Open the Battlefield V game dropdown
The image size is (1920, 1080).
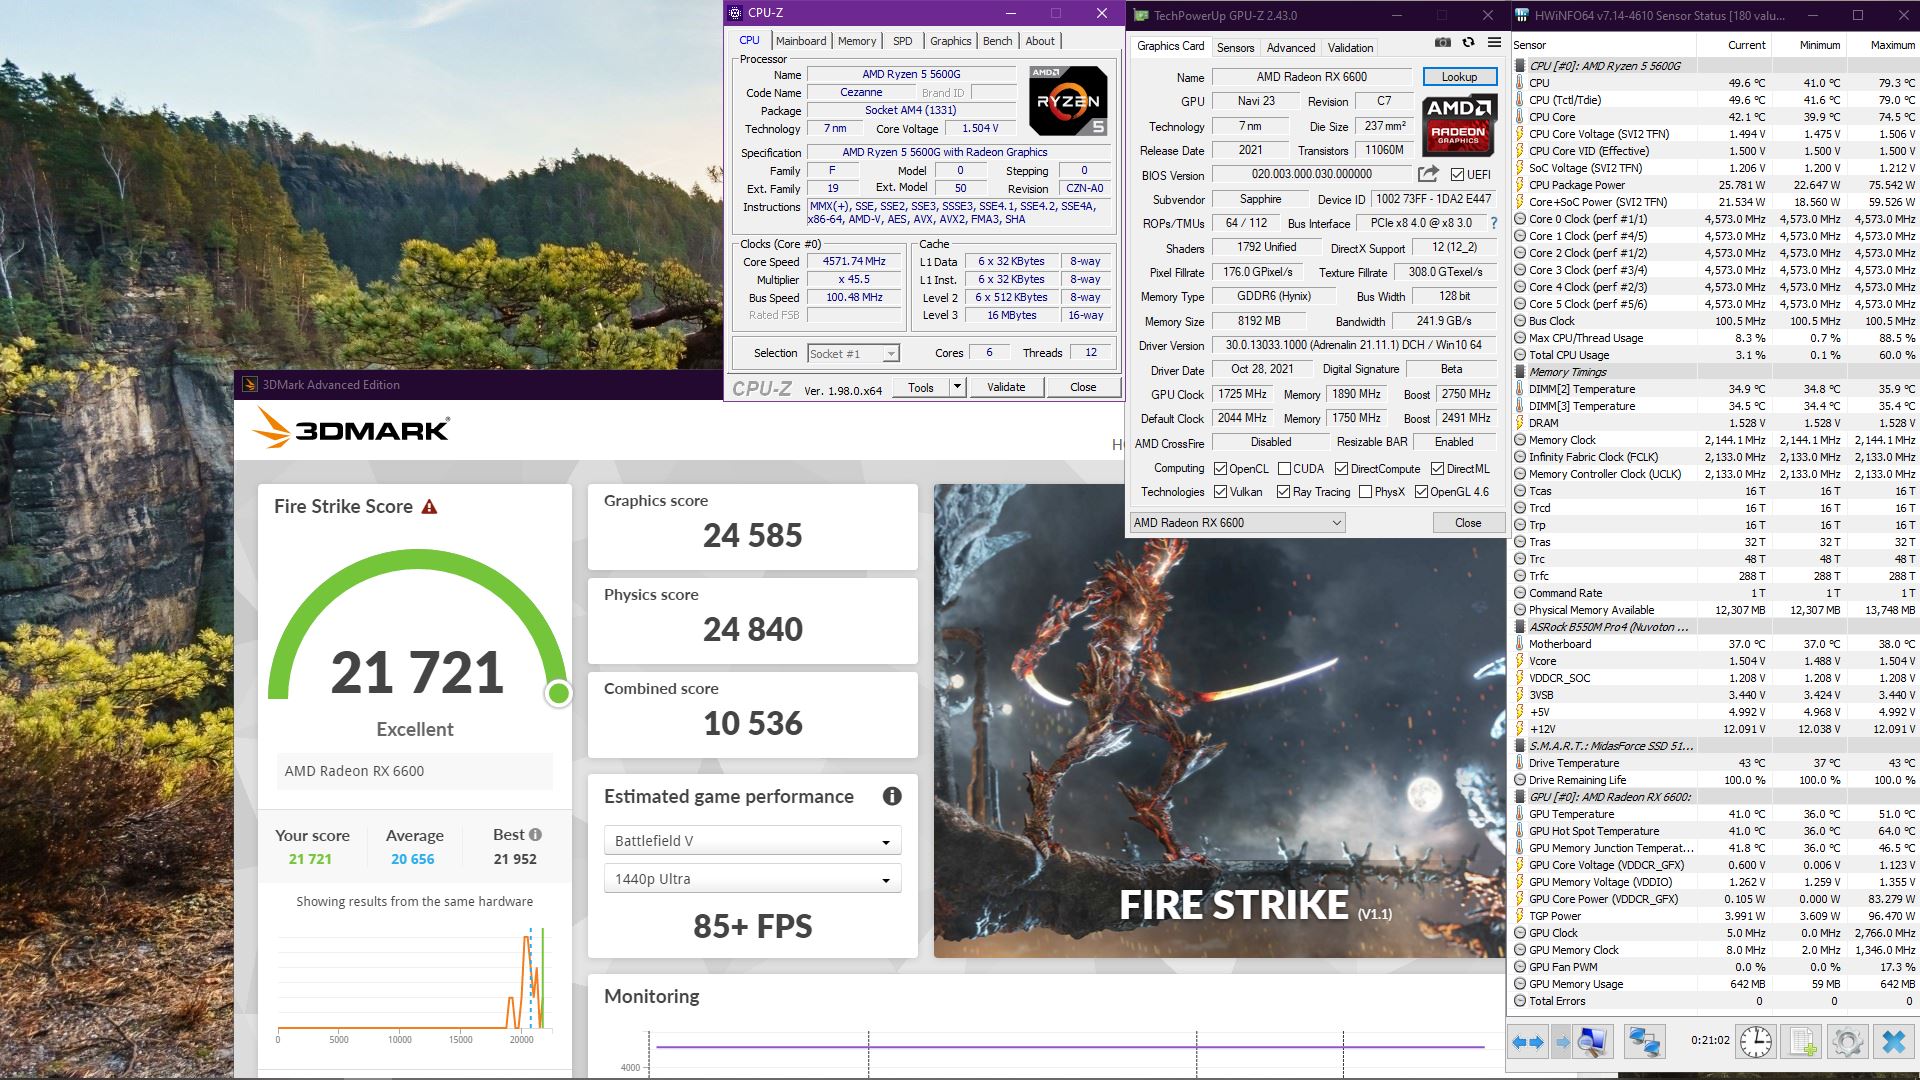click(x=752, y=841)
